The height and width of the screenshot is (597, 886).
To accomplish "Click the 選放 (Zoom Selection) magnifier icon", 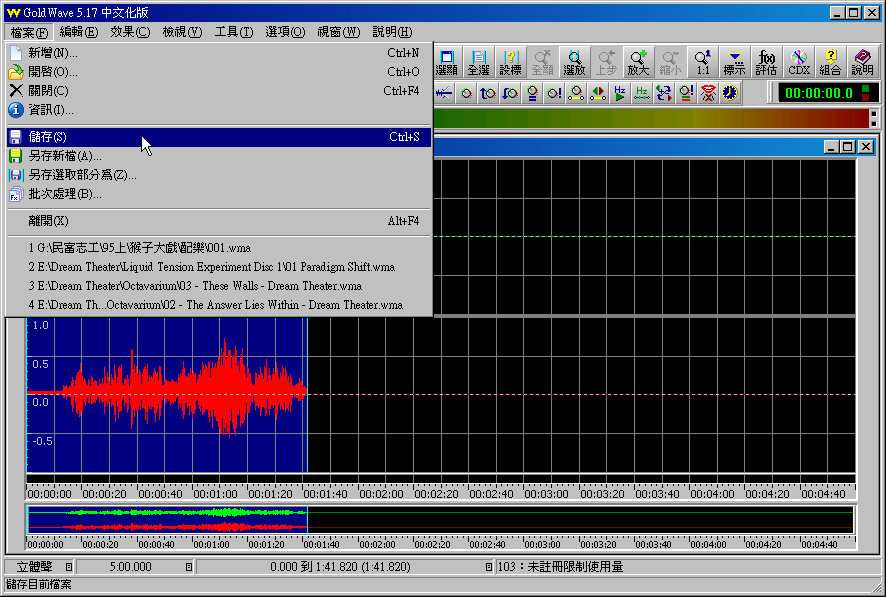I will tap(574, 62).
